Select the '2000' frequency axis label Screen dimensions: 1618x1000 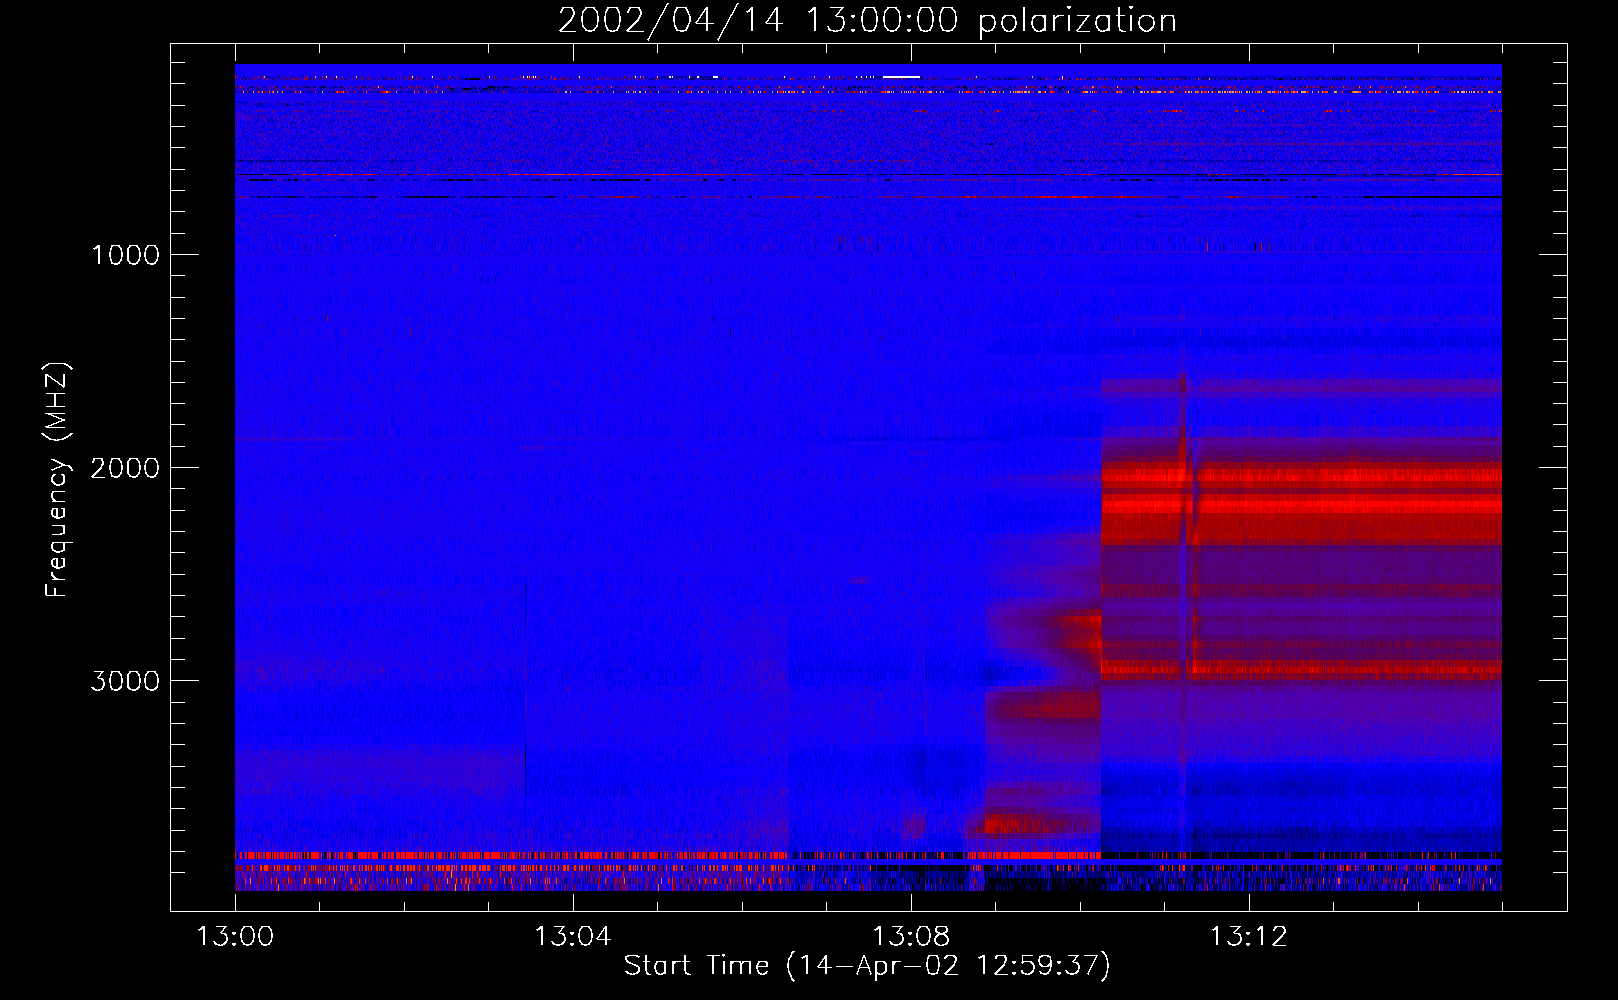tap(125, 468)
